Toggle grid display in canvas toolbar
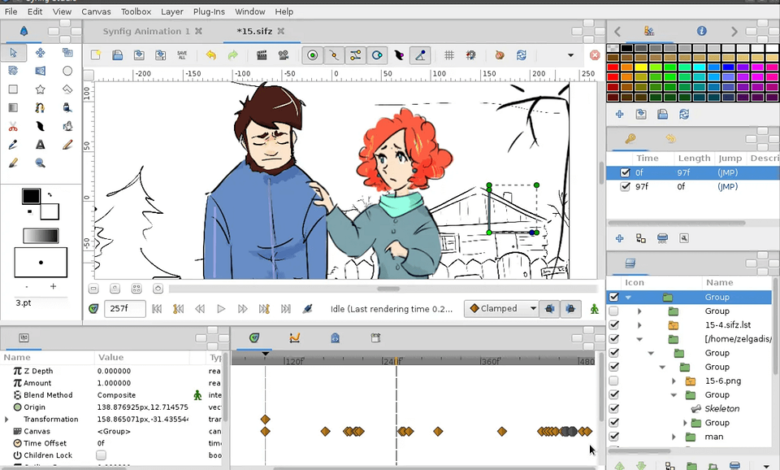The height and width of the screenshot is (470, 780). (x=449, y=55)
